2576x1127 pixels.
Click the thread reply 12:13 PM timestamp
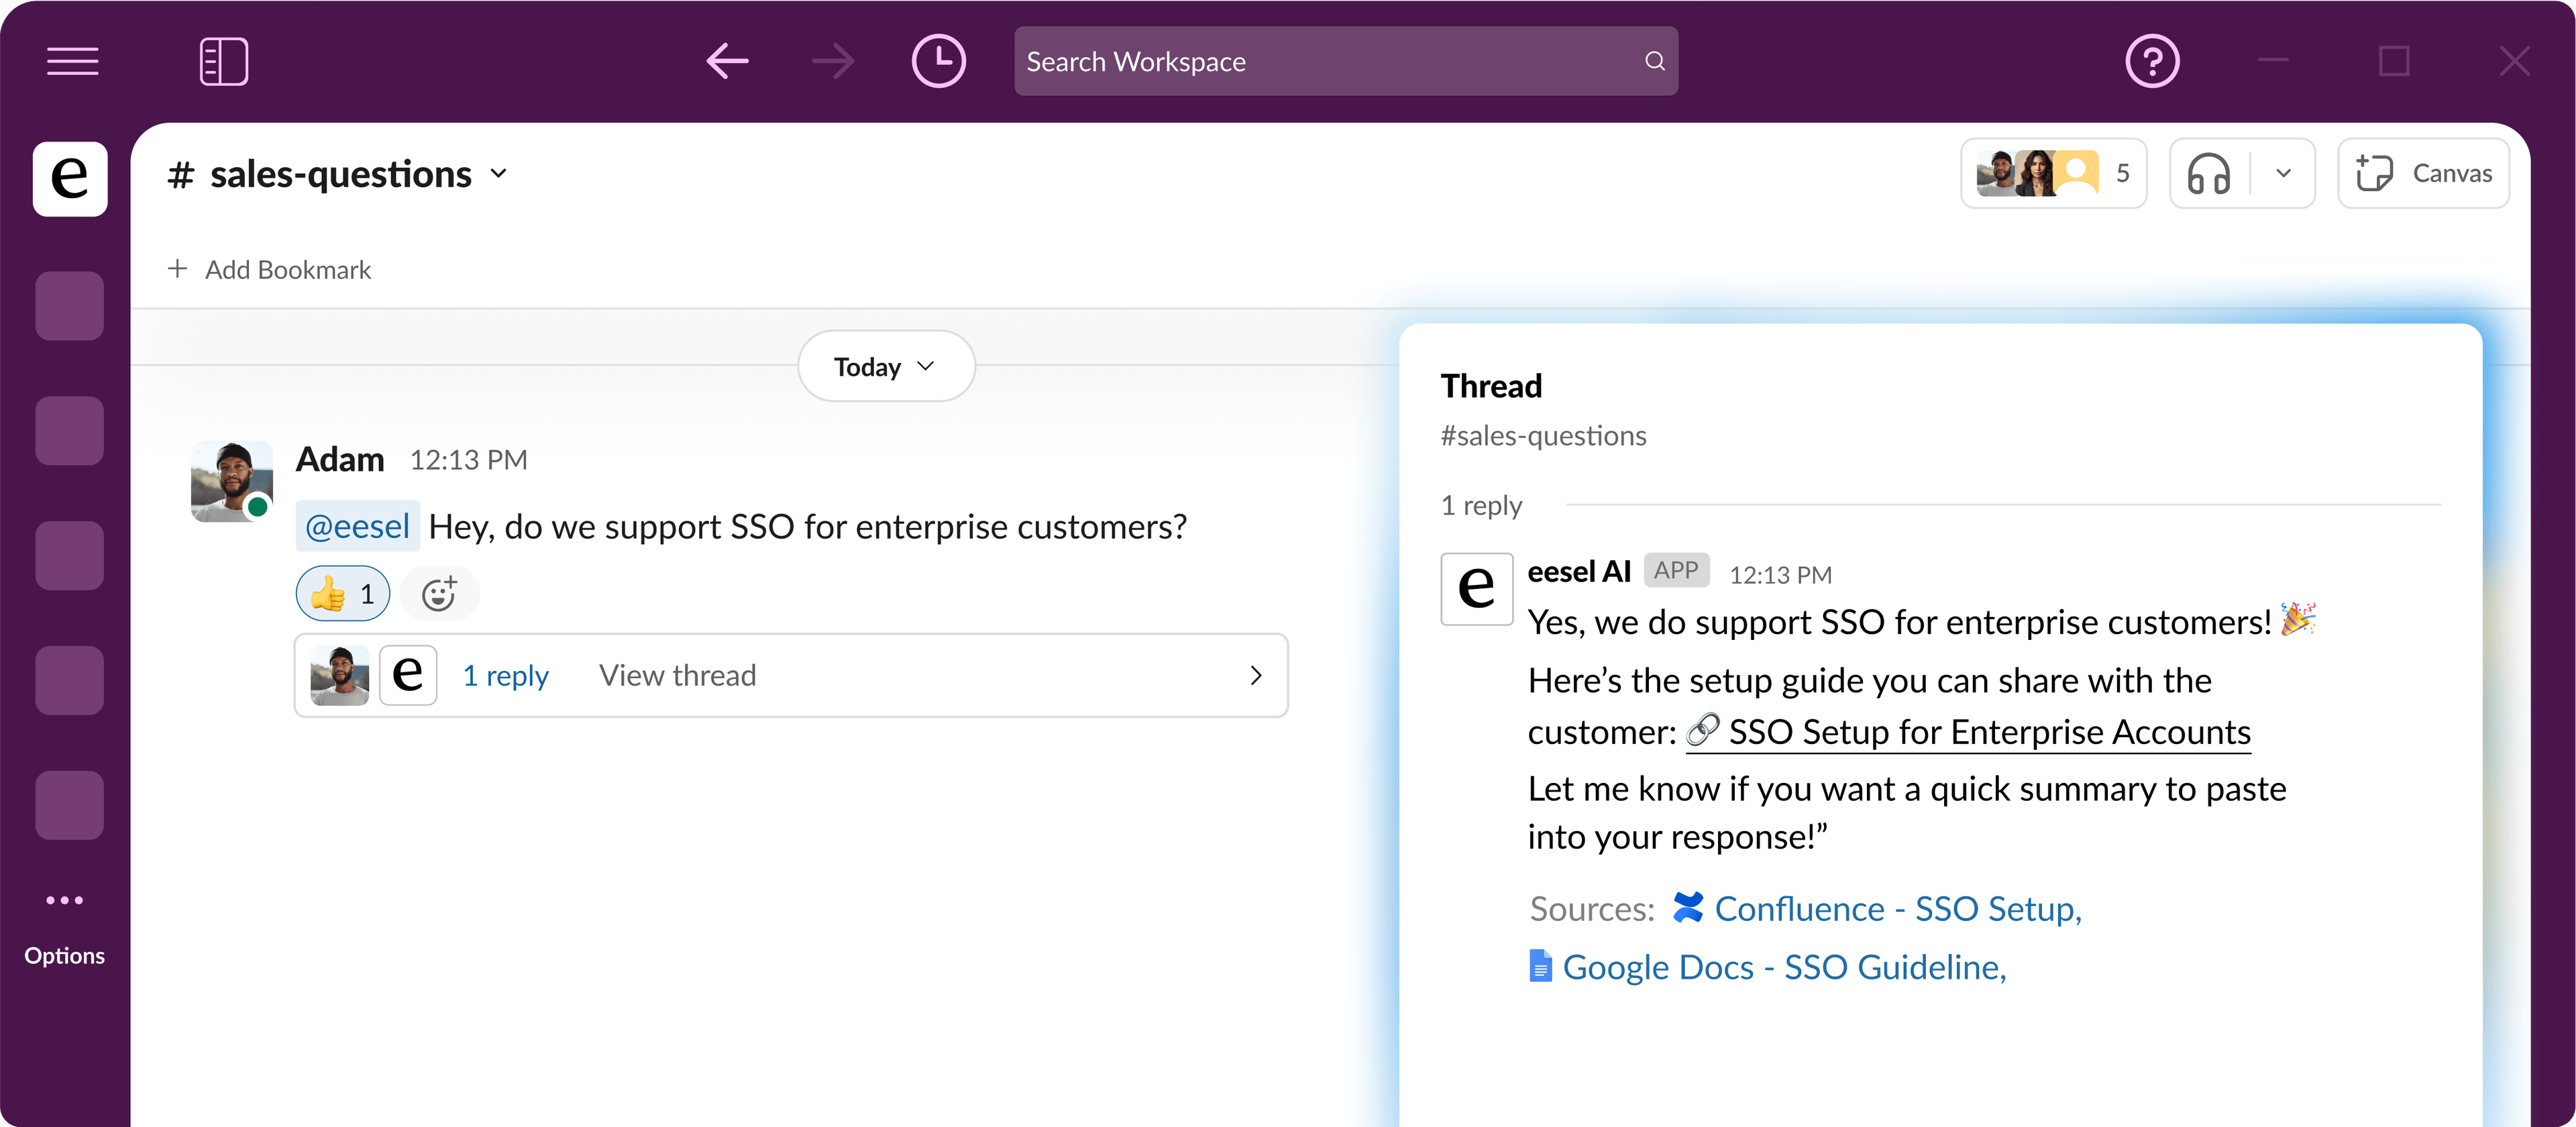point(1780,575)
